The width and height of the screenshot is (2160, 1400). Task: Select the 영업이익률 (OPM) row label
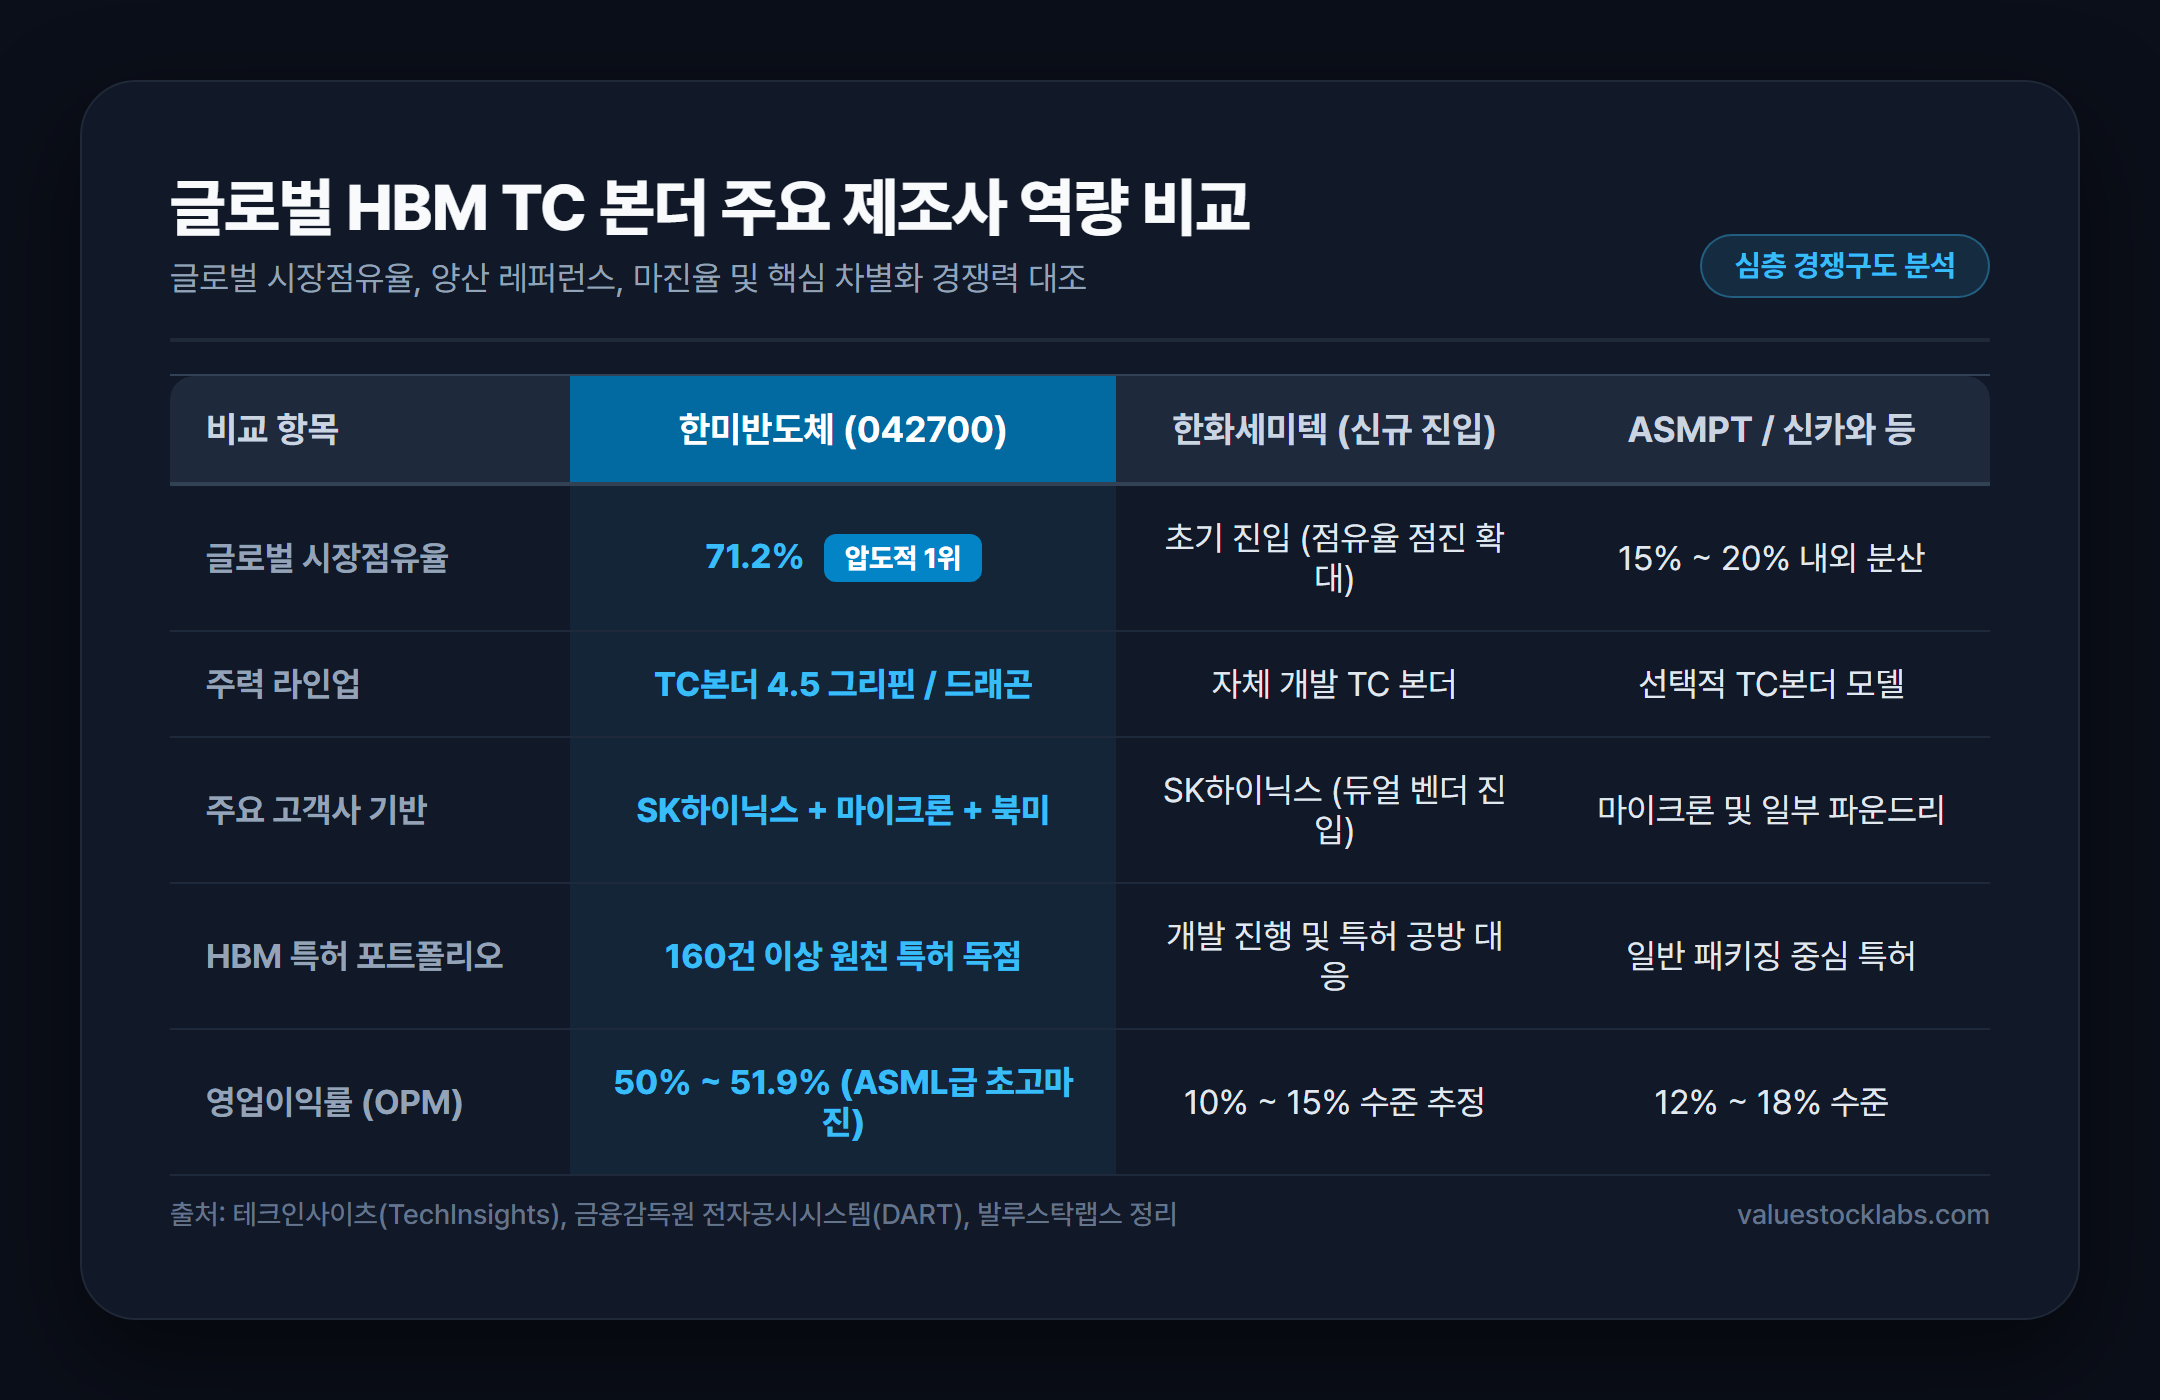(x=334, y=1102)
